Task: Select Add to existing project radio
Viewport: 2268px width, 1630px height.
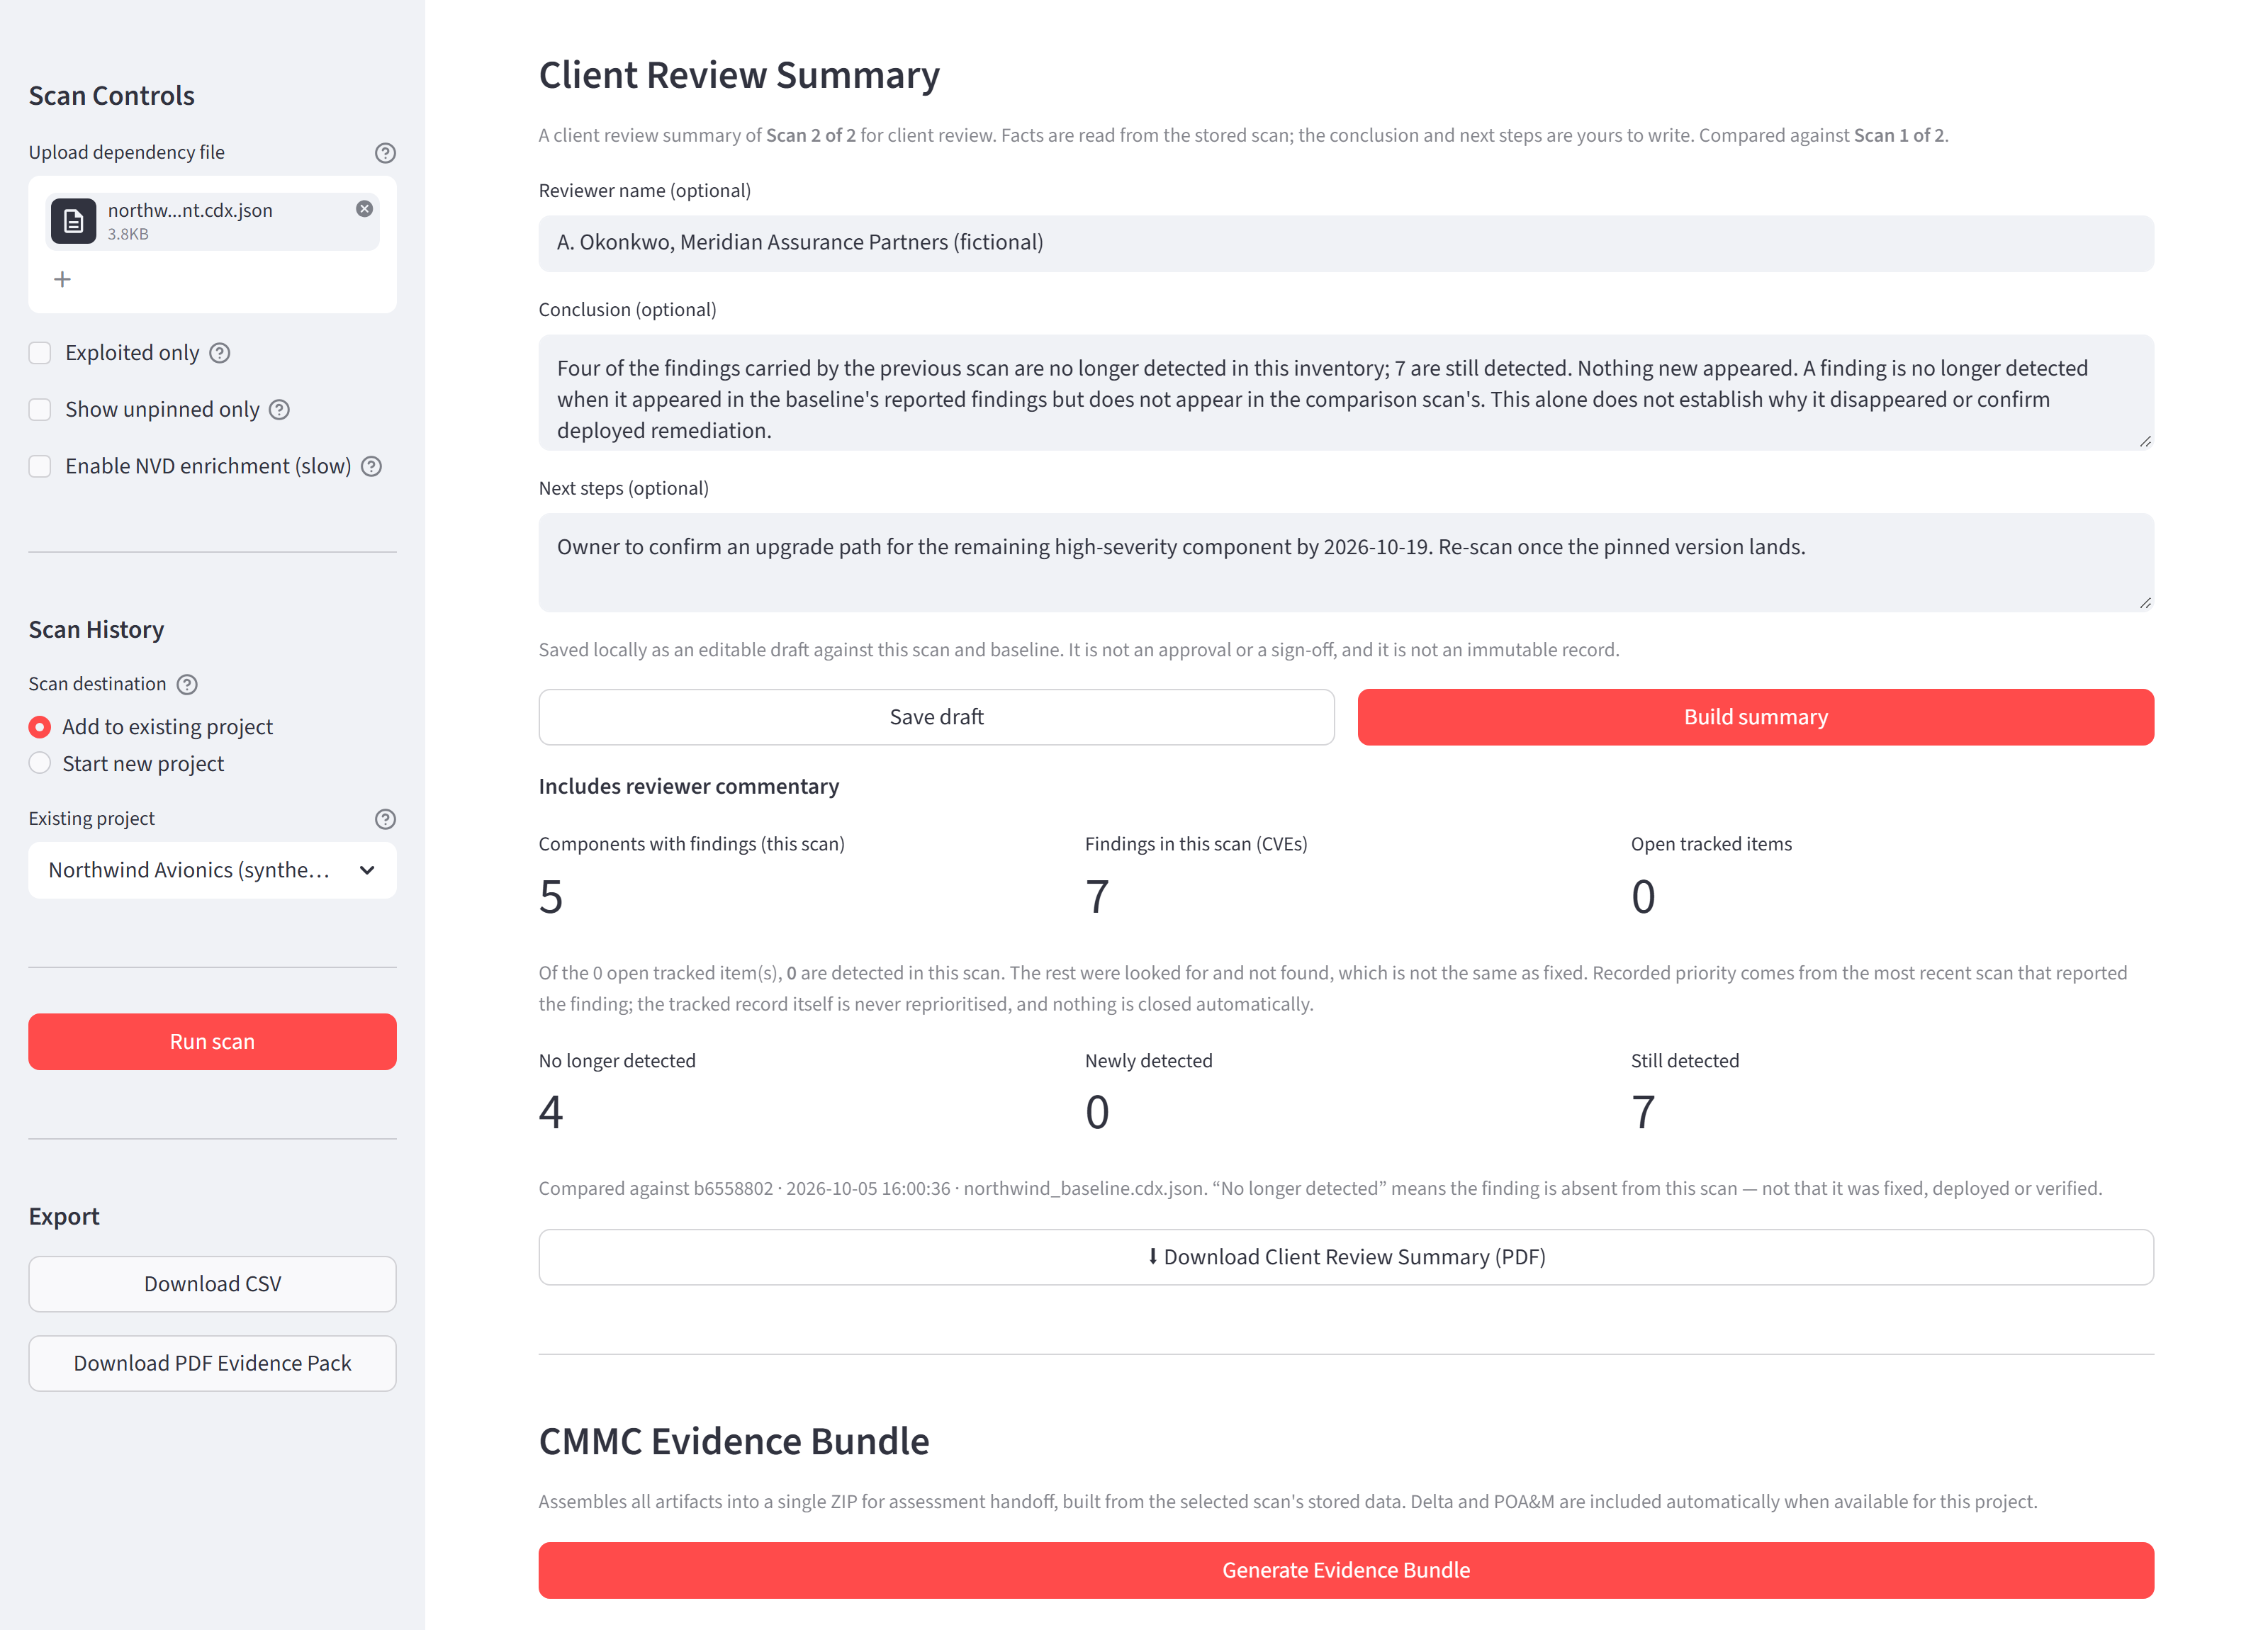Action: 40,727
